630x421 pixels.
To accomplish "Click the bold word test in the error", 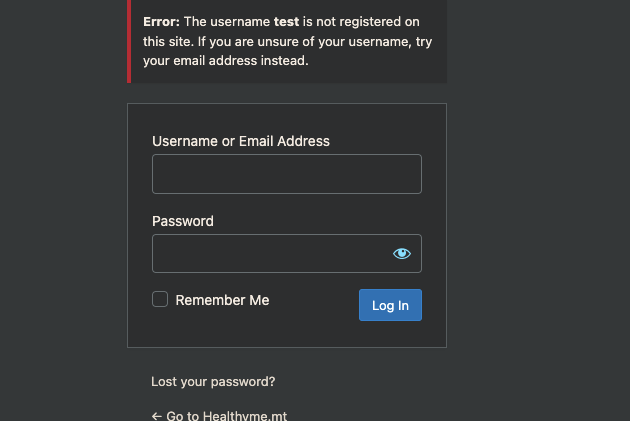I will point(286,22).
